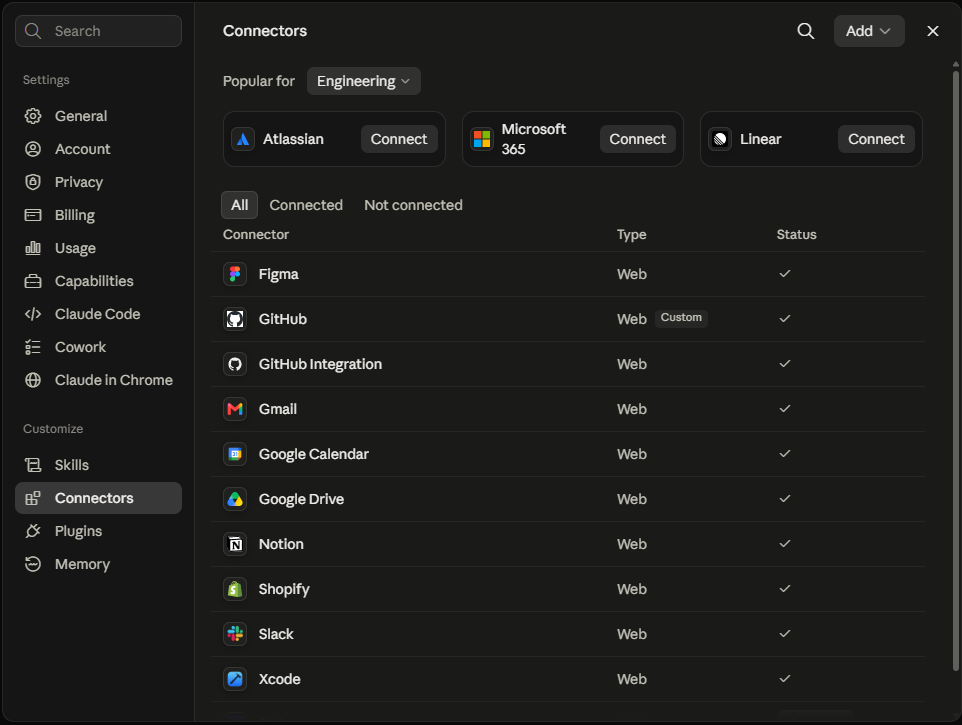
Task: Select the Notion row name
Action: [x=281, y=544]
